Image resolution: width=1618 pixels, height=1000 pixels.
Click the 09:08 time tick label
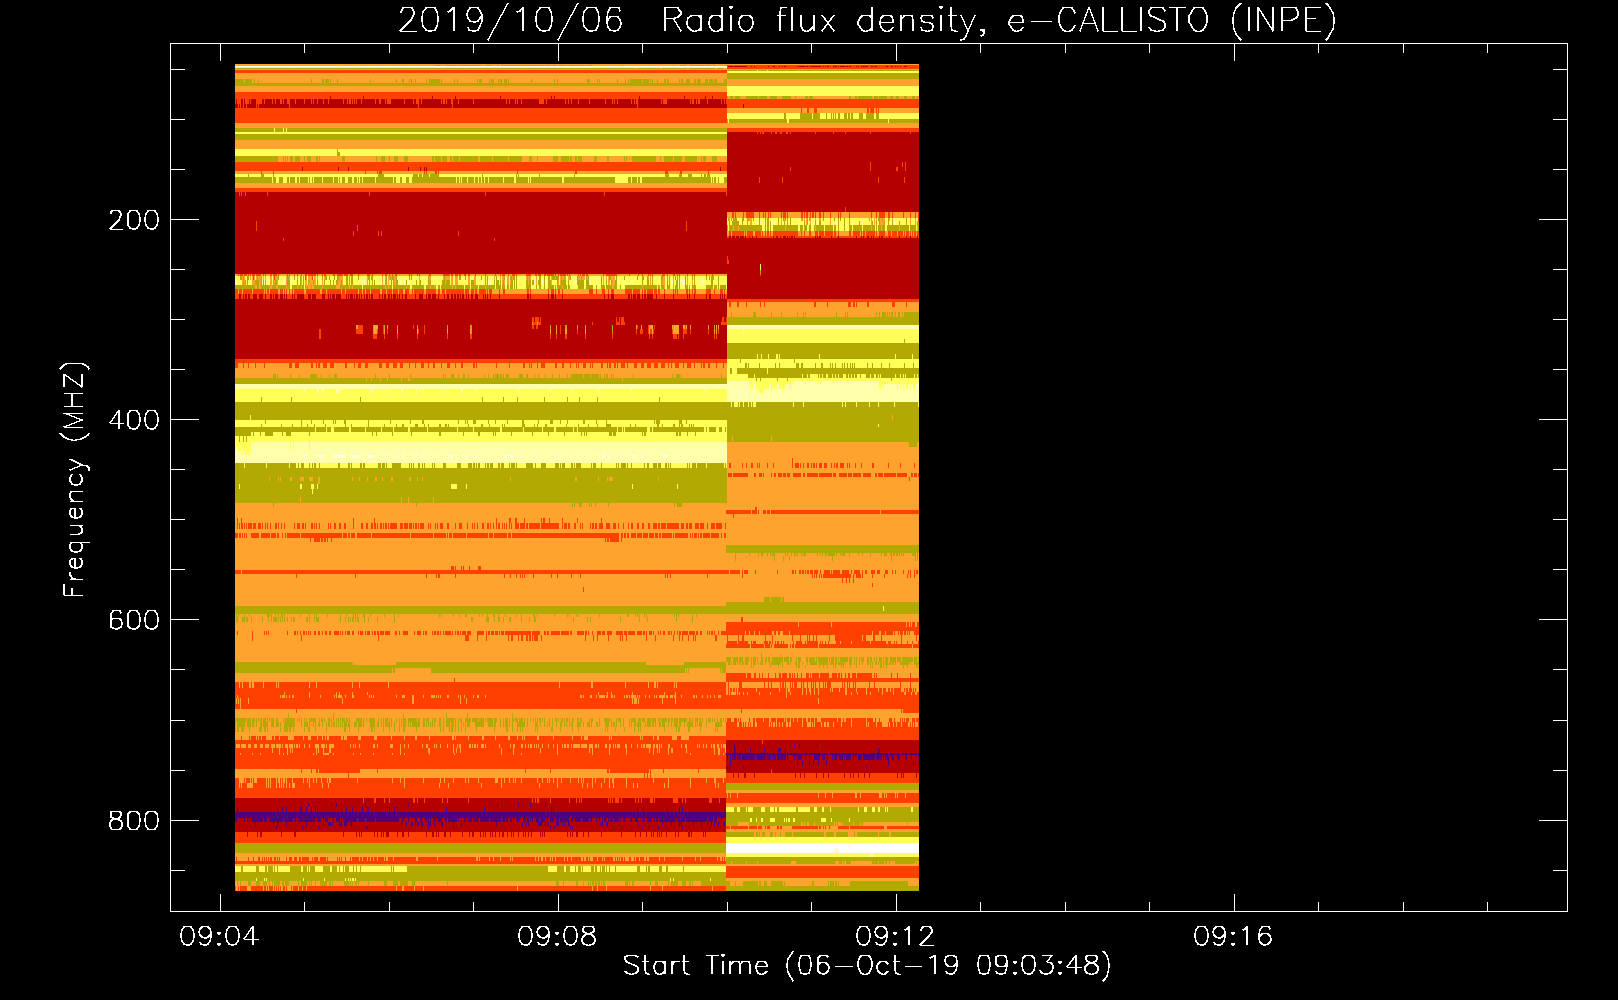click(557, 936)
